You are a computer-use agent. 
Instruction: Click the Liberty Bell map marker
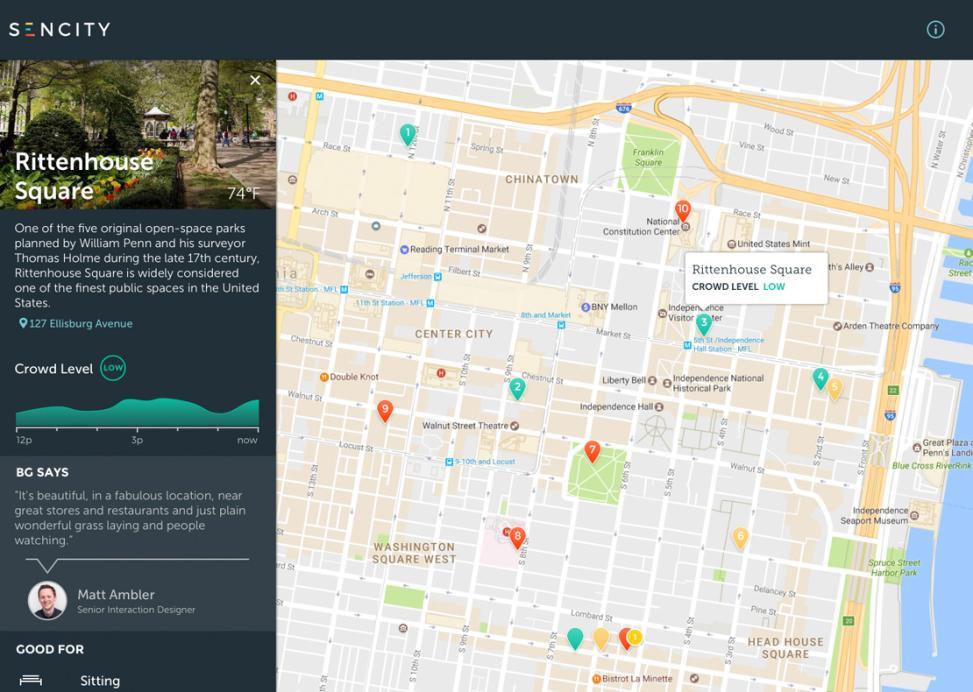click(x=652, y=380)
